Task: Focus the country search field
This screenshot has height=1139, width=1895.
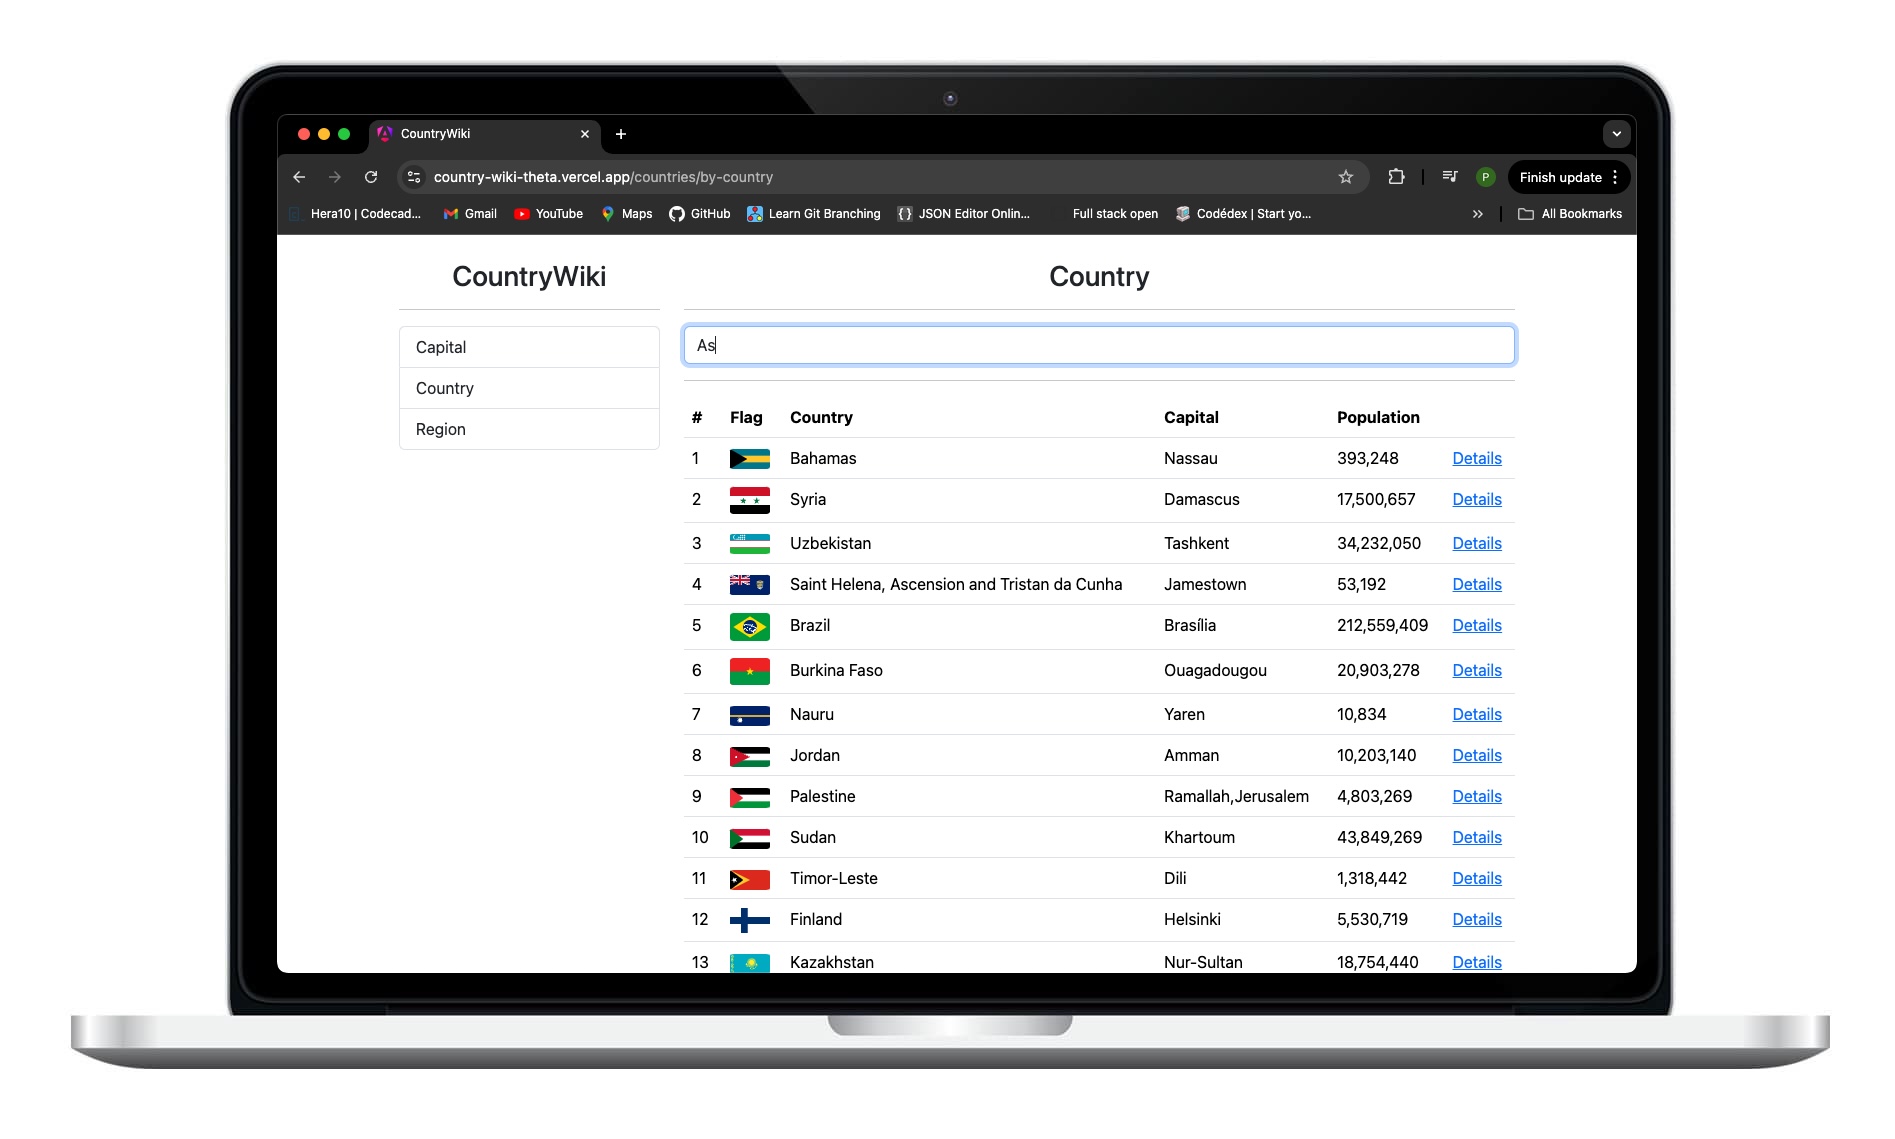Action: pos(1099,345)
